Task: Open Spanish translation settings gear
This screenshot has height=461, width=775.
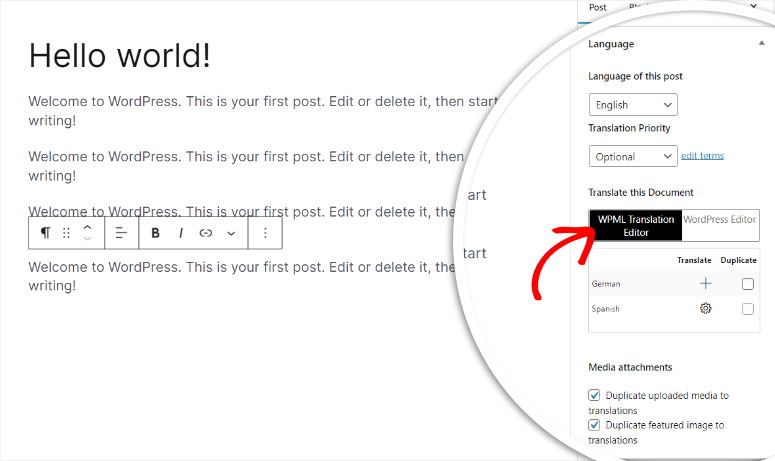Action: pos(706,308)
